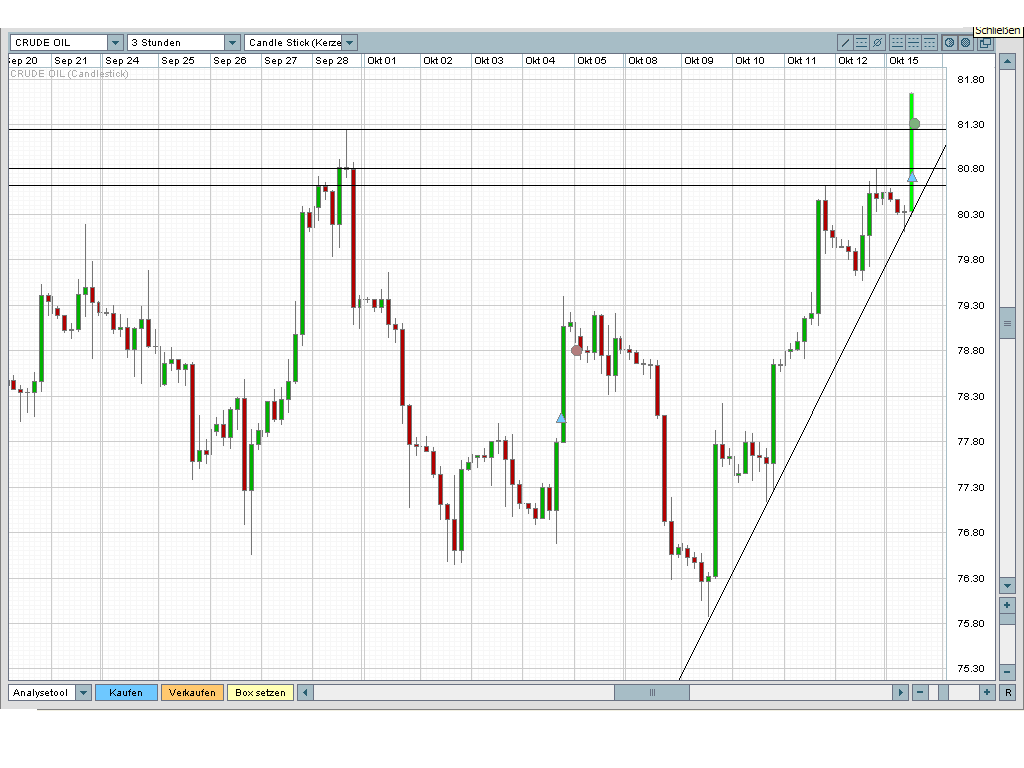The width and height of the screenshot is (1024, 768).
Task: Click the Sep 25 date header
Action: (178, 61)
